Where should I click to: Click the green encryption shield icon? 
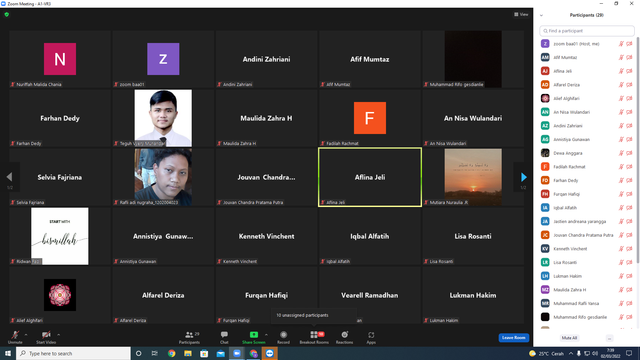(7, 14)
